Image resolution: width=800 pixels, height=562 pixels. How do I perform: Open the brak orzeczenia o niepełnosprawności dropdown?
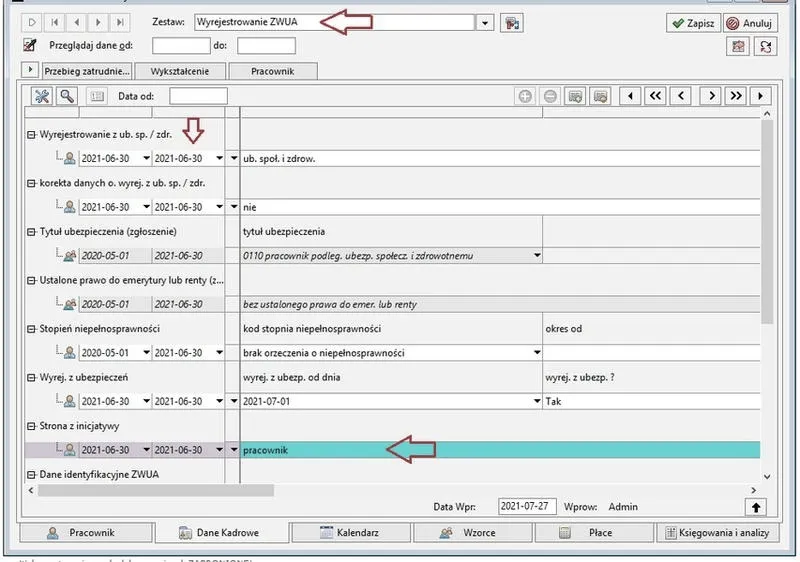click(x=537, y=352)
